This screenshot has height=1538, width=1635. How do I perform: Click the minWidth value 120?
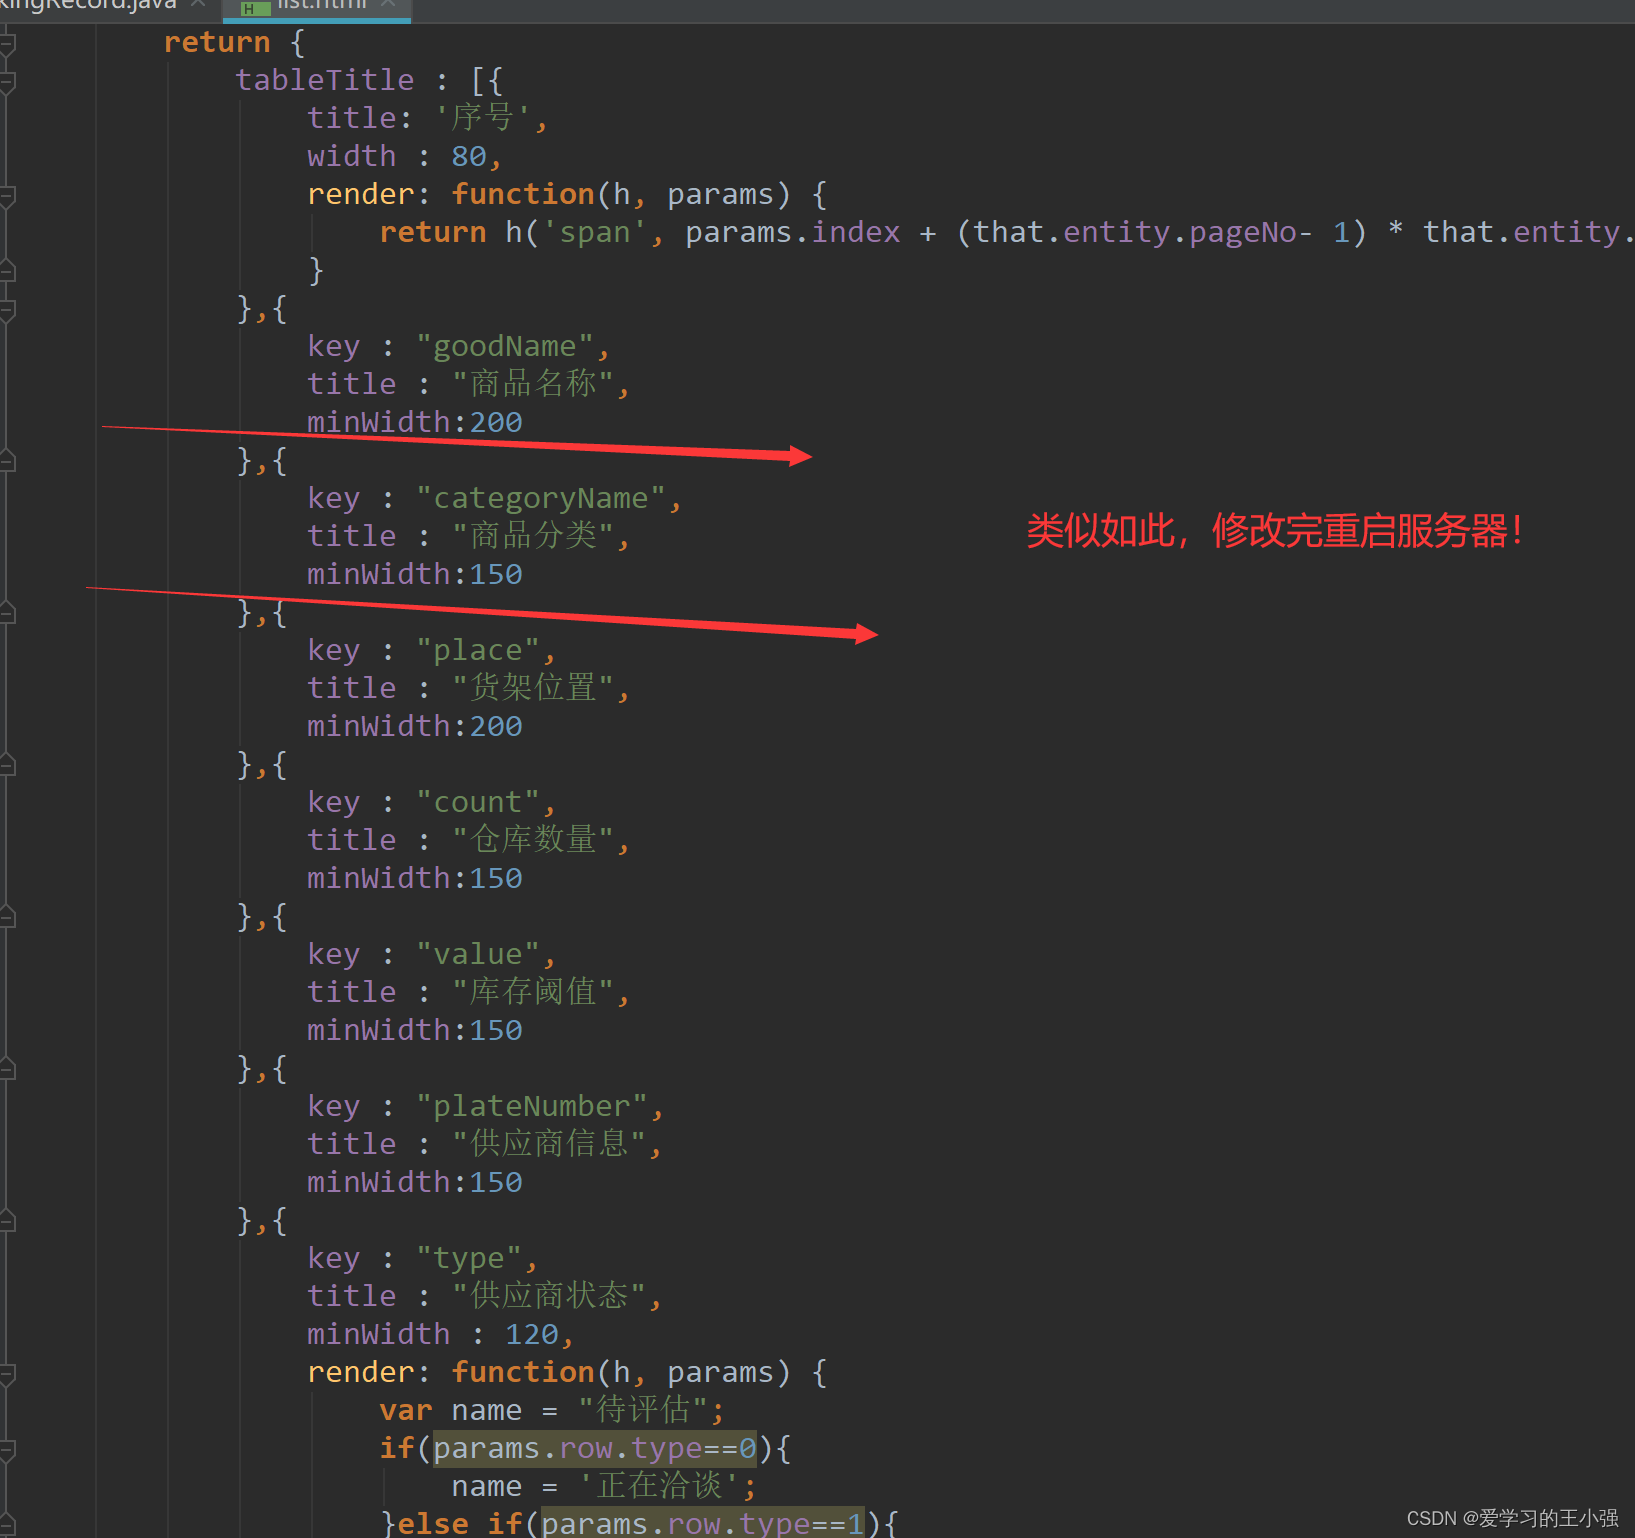pyautogui.click(x=531, y=1334)
